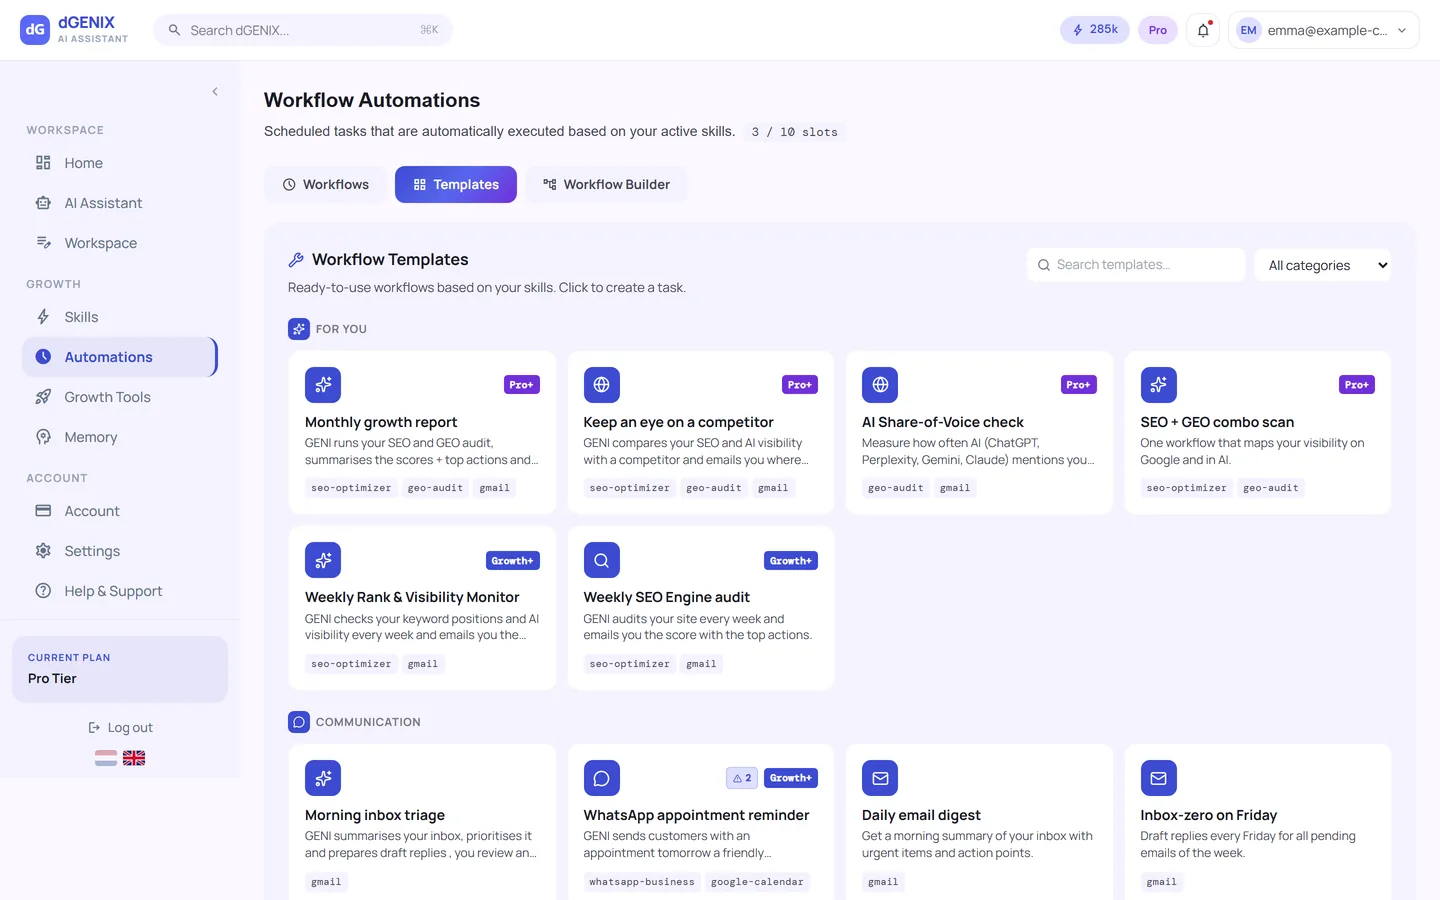This screenshot has height=900, width=1440.
Task: Open the Morning inbox triage template
Action: click(422, 822)
